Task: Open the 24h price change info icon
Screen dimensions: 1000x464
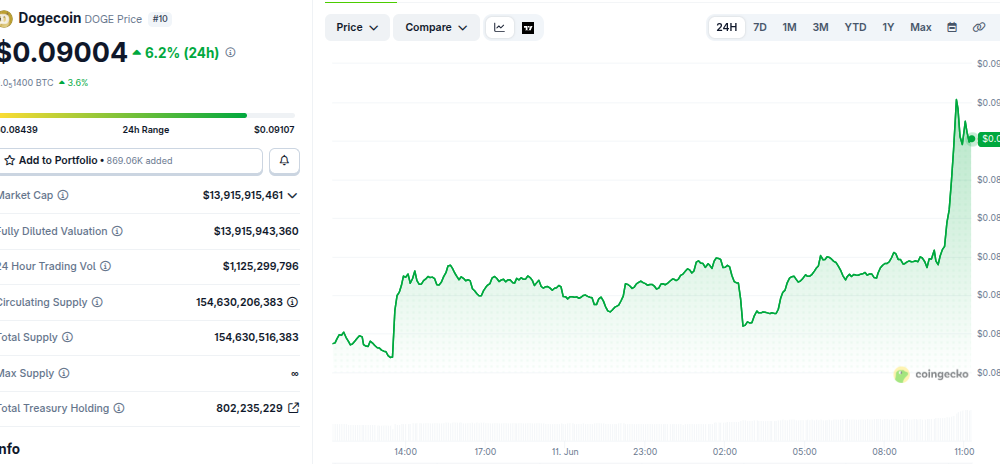Action: coord(231,52)
